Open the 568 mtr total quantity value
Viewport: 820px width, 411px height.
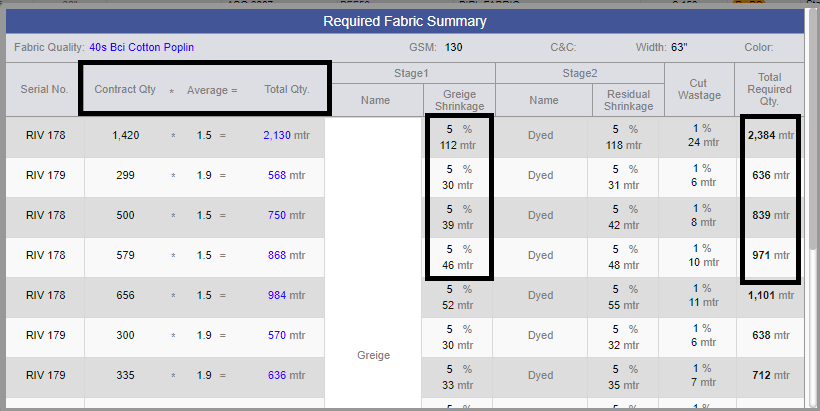coord(286,175)
